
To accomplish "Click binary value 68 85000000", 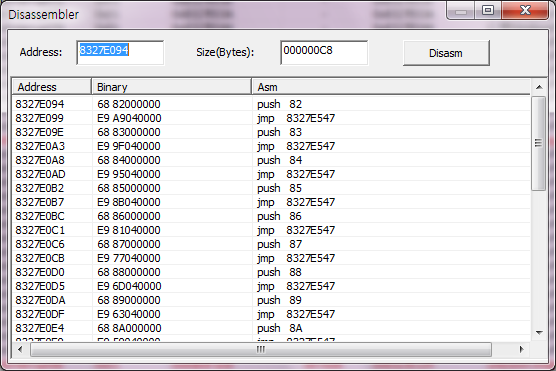I will 129,188.
